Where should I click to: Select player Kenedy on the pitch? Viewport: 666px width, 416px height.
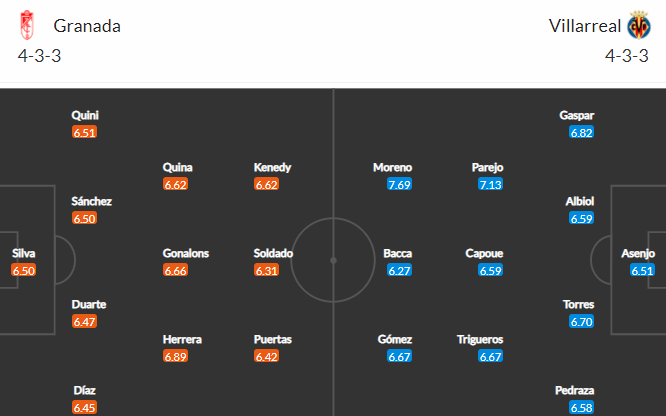point(273,168)
